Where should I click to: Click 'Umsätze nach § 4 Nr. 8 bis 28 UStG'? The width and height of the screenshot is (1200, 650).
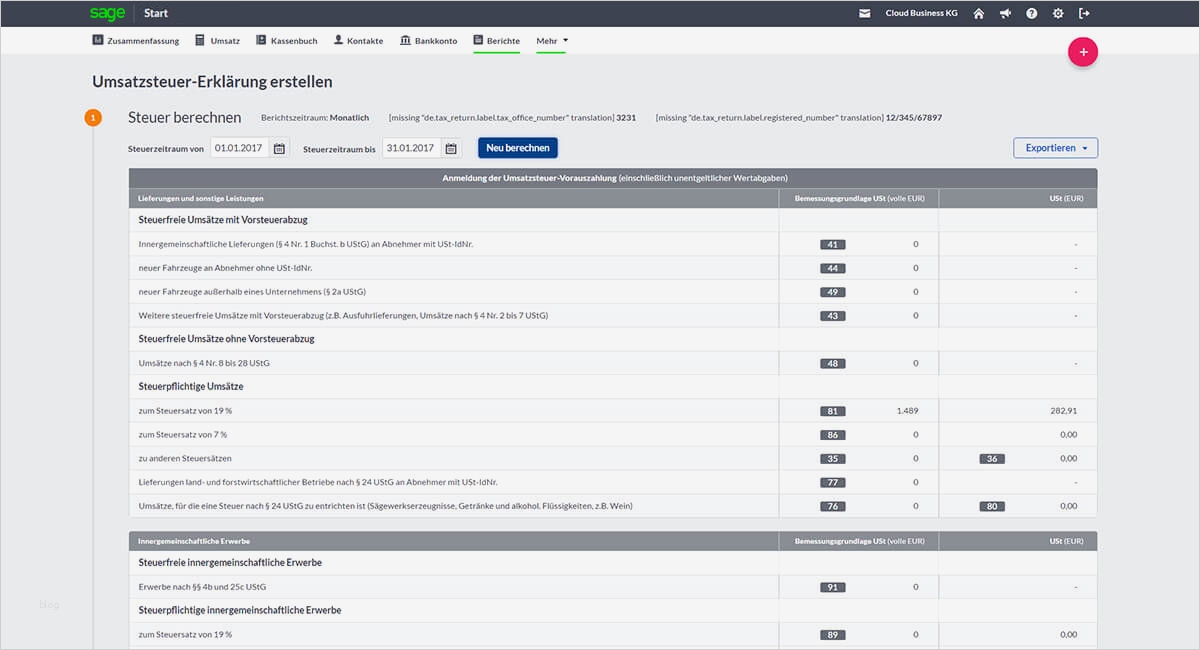coord(204,363)
